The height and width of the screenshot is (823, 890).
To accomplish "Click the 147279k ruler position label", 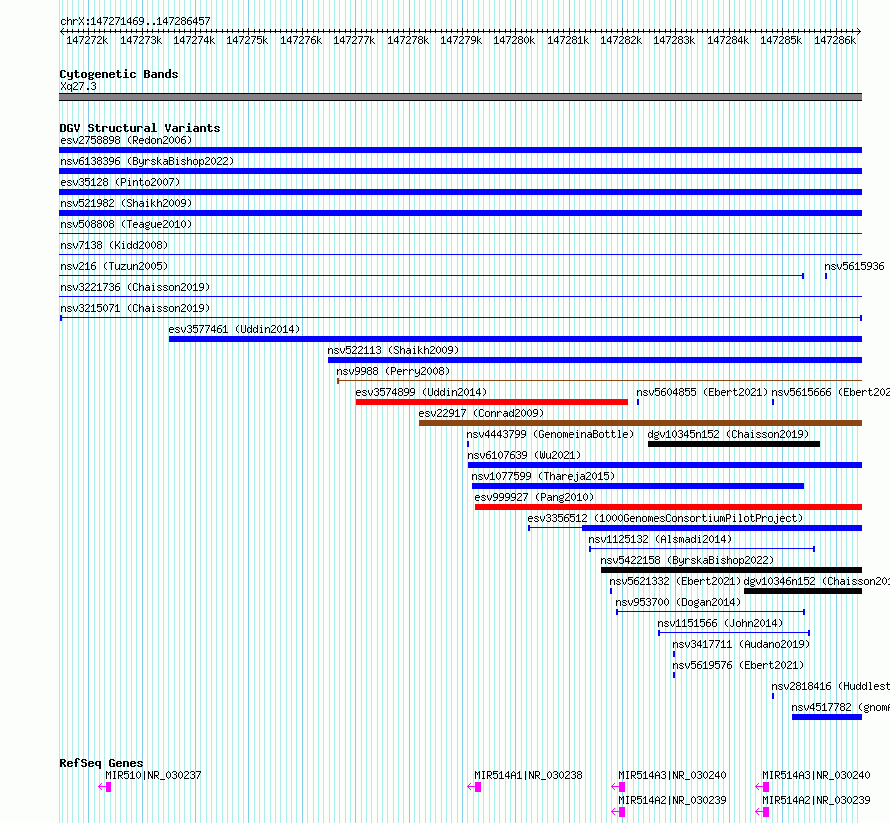I will point(461,40).
